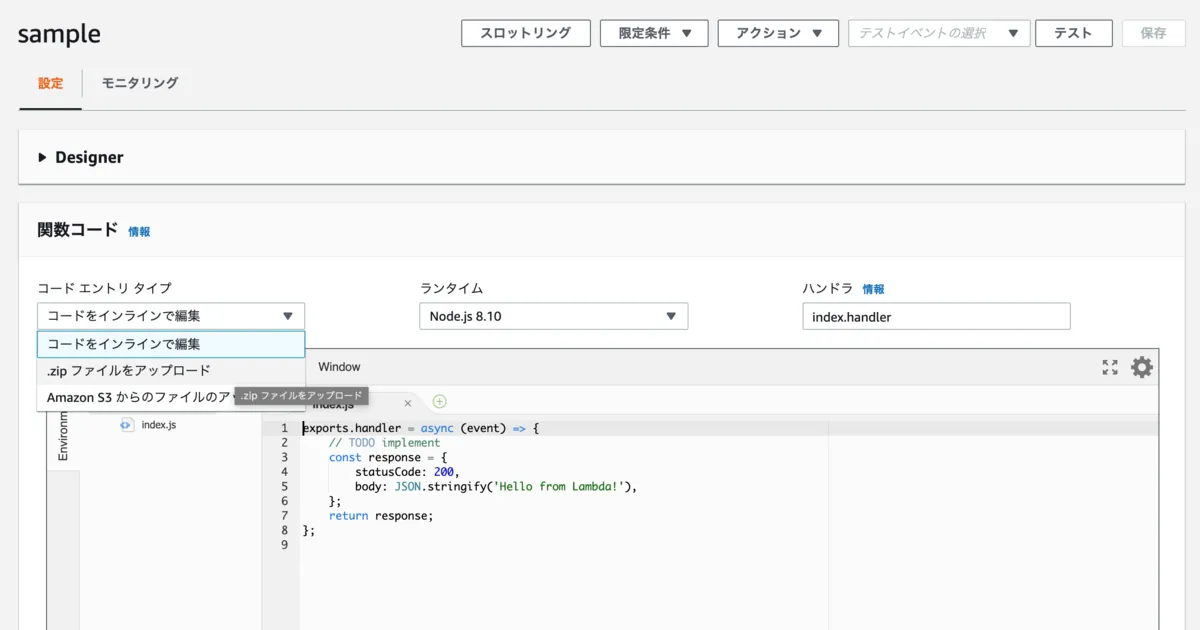The image size is (1200, 630).
Task: Open the editor settings gear icon
Action: 1141,367
